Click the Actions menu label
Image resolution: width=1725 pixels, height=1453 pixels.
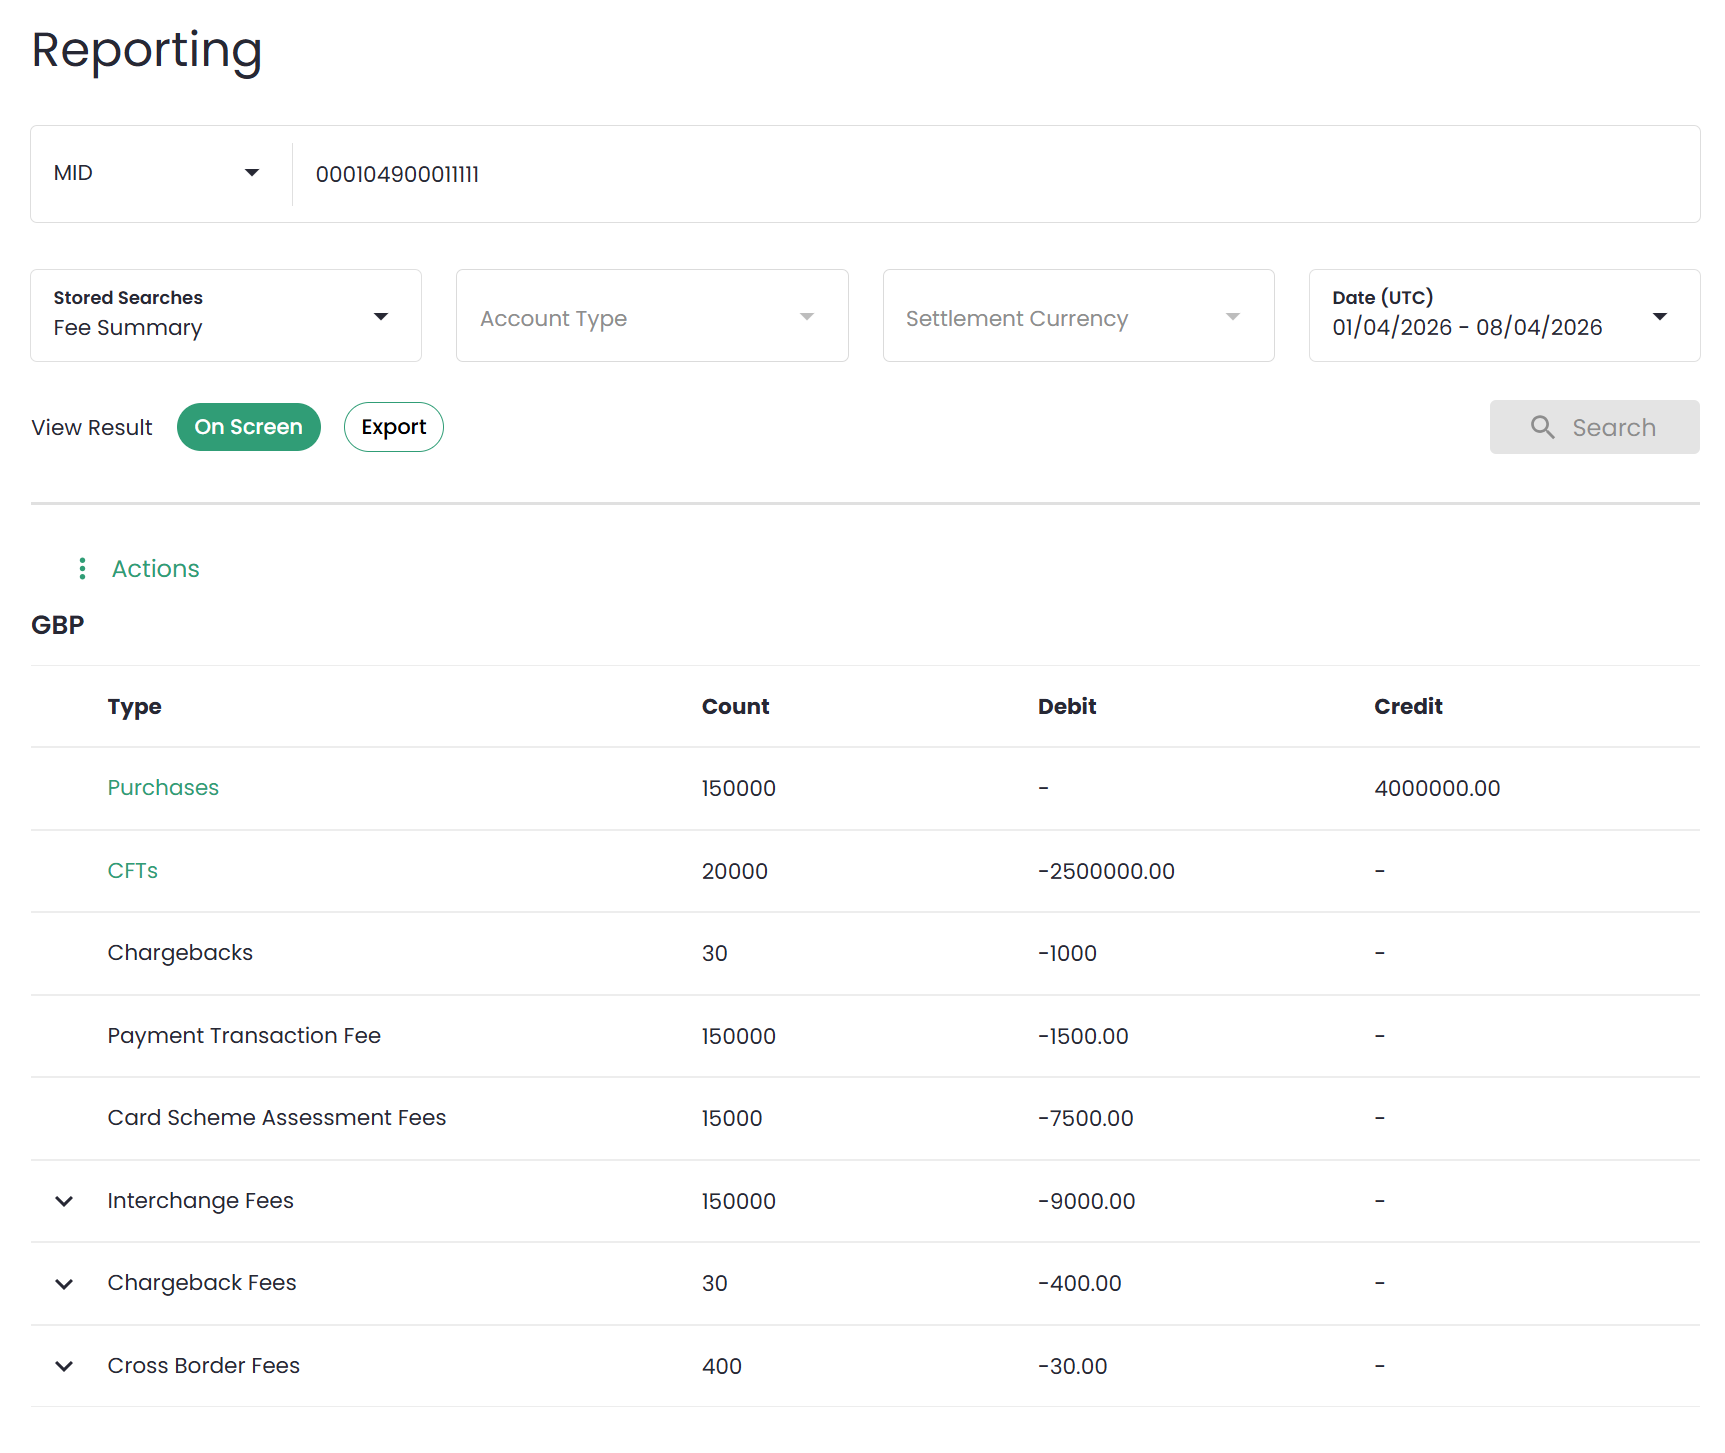pyautogui.click(x=156, y=569)
